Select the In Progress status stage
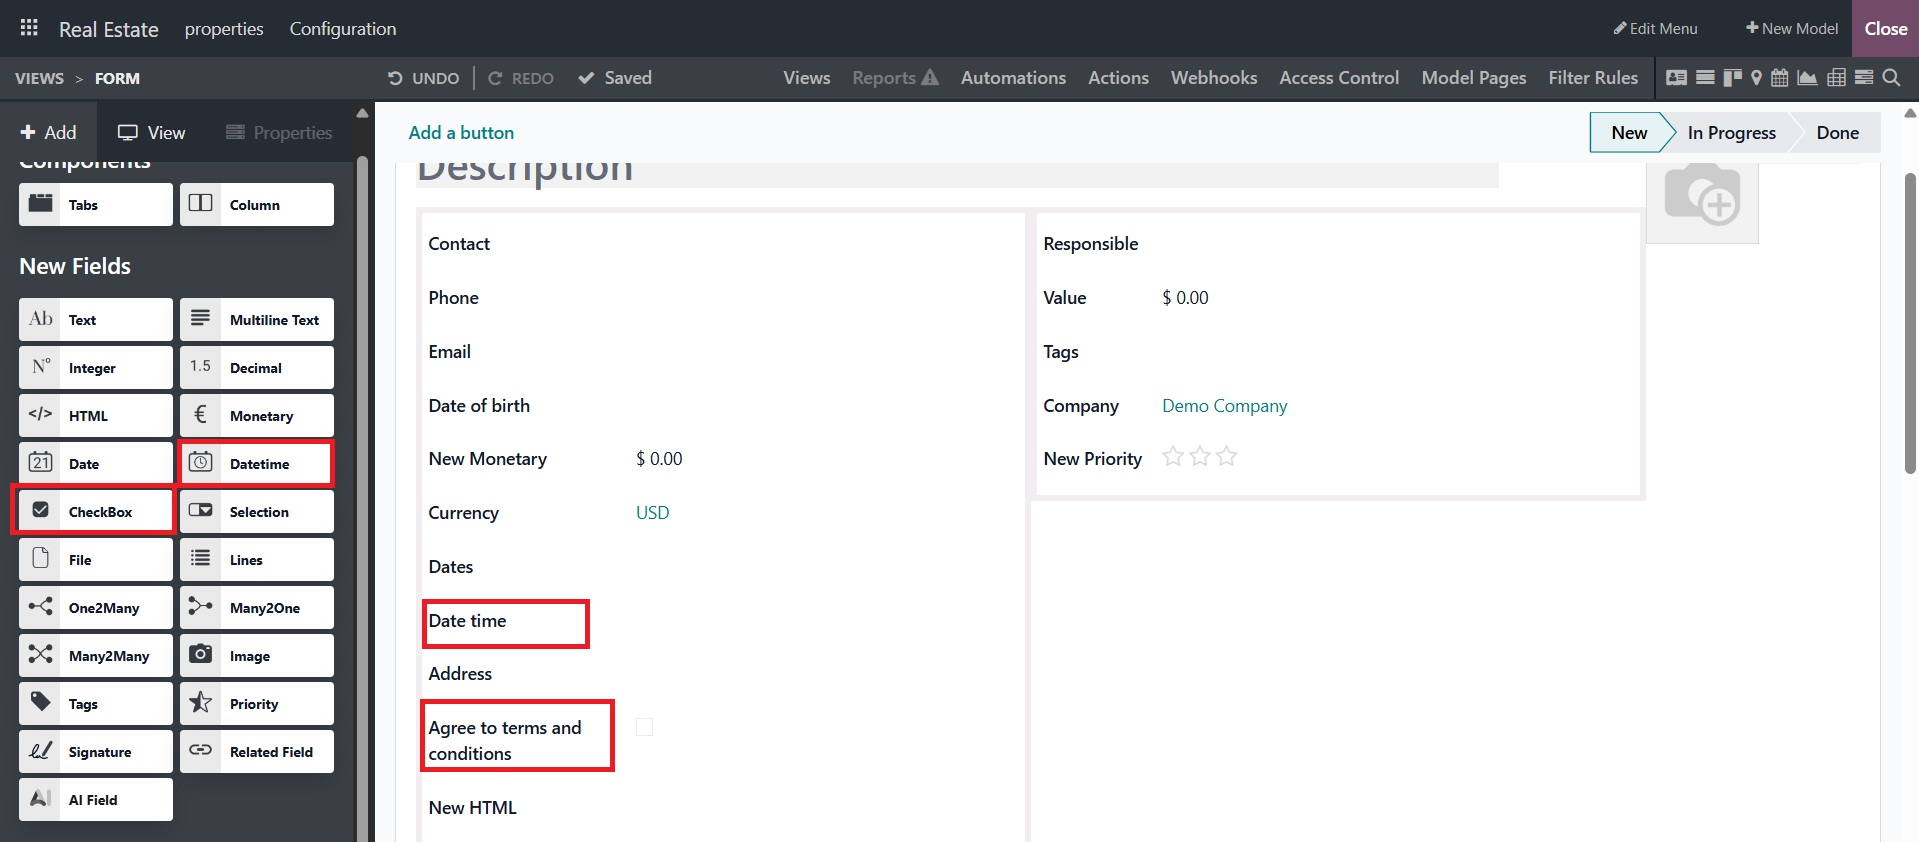The height and width of the screenshot is (842, 1919). point(1731,133)
